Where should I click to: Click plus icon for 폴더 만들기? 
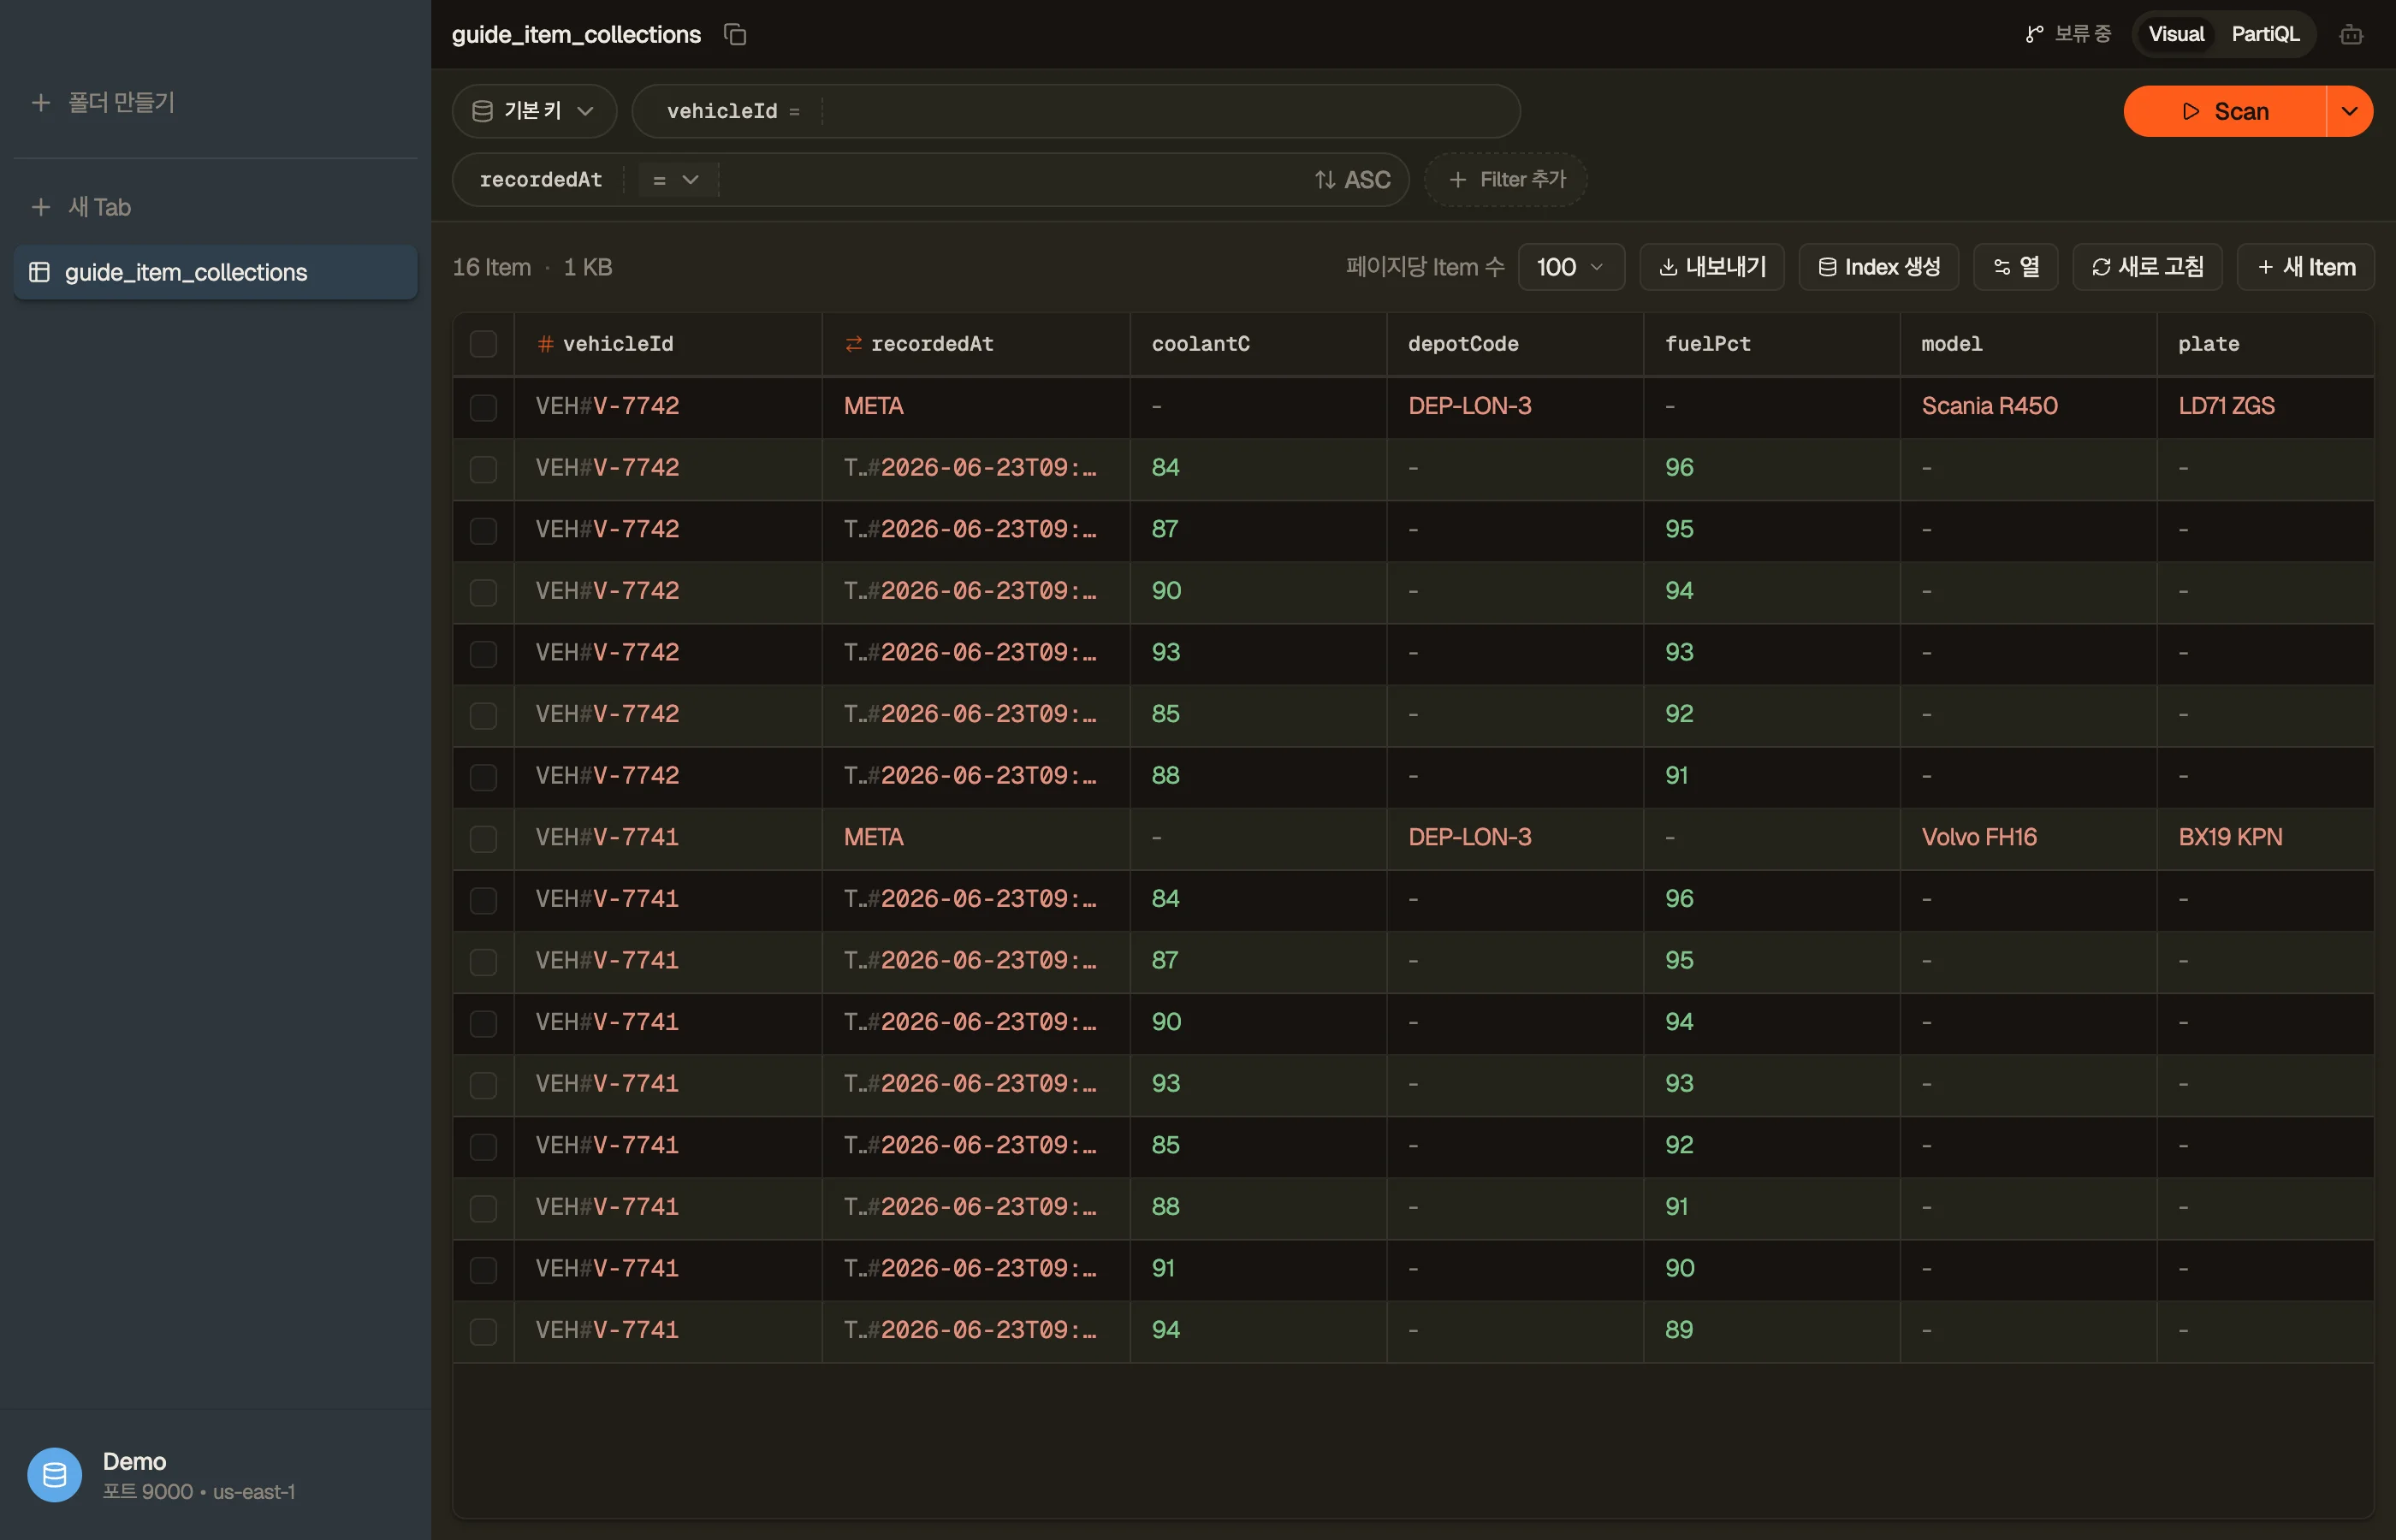[41, 102]
